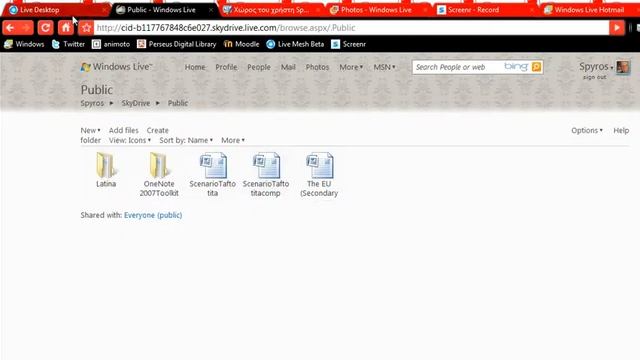Open the Twitter bookmark
Screen dimensions: 640x360
pos(68,44)
